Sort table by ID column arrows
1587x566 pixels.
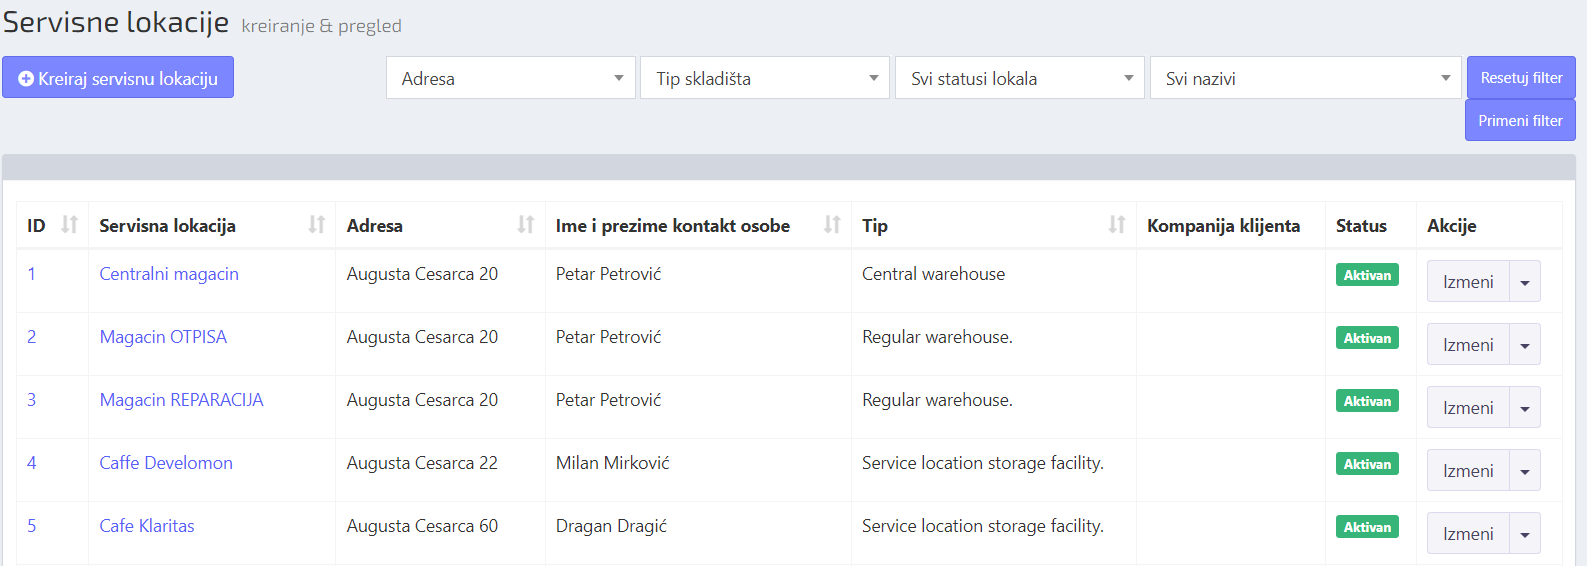[x=69, y=225]
